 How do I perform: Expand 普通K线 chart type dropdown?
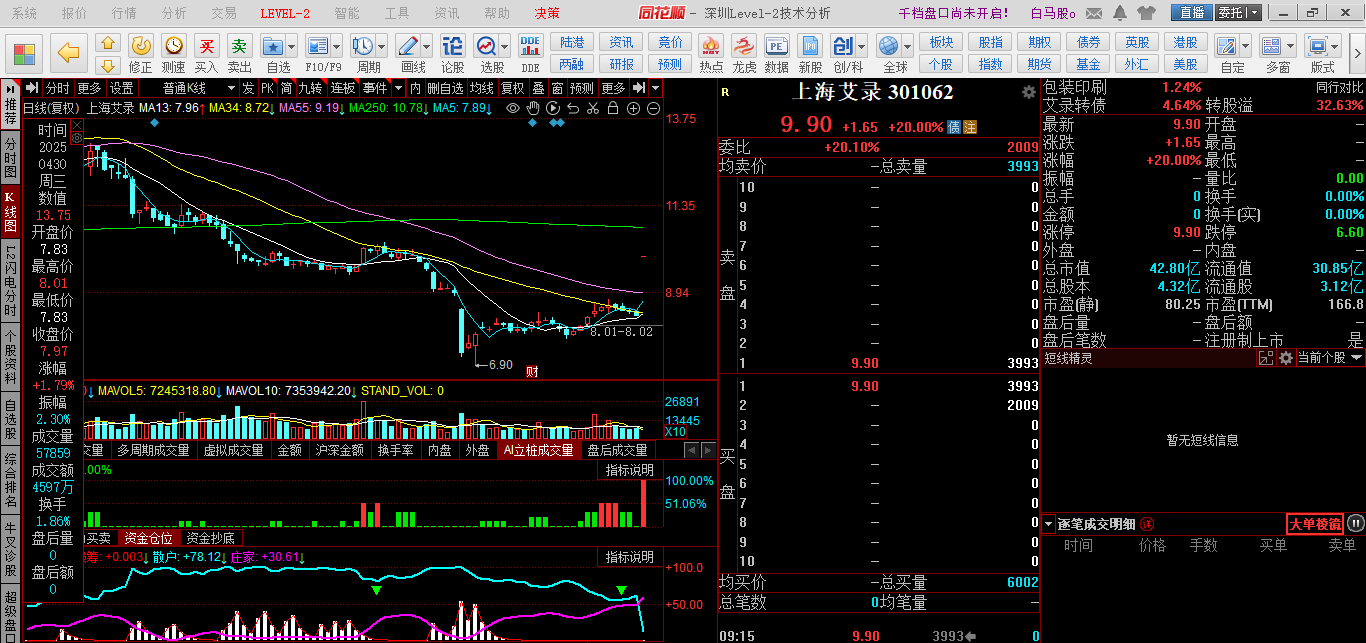[x=229, y=88]
